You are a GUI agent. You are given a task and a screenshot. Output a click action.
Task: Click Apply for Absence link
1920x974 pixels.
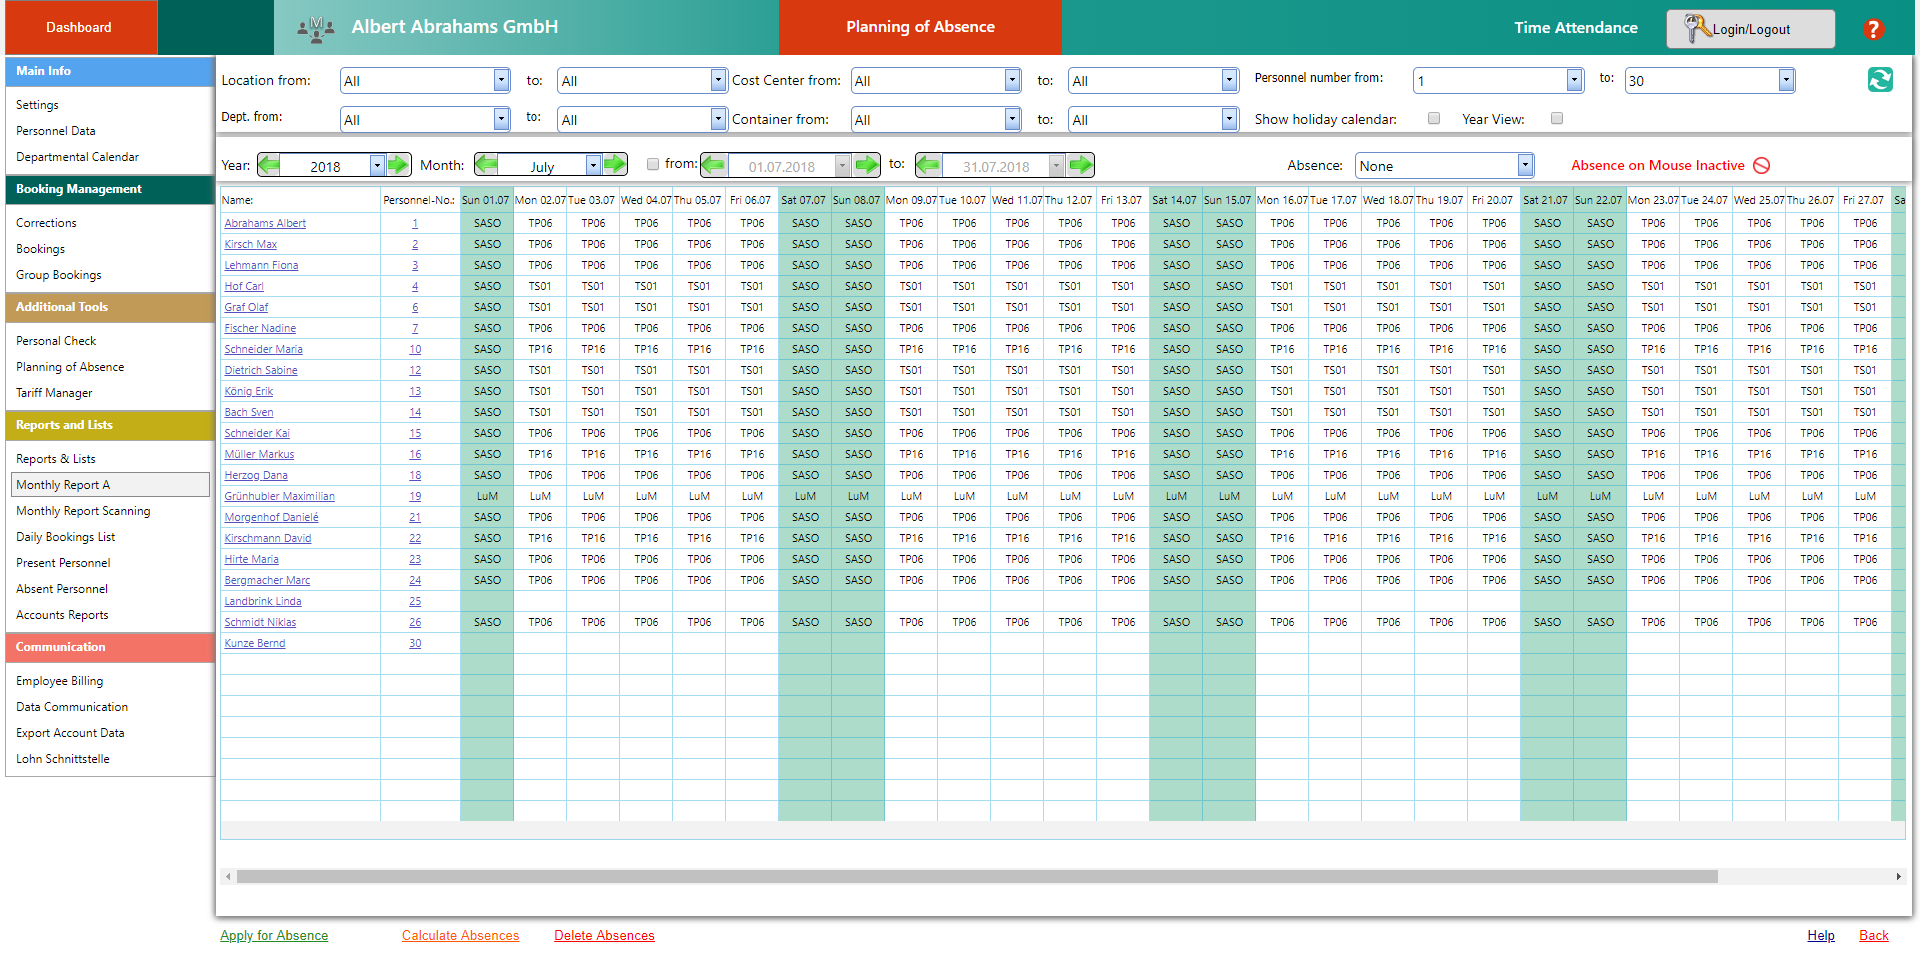click(274, 936)
